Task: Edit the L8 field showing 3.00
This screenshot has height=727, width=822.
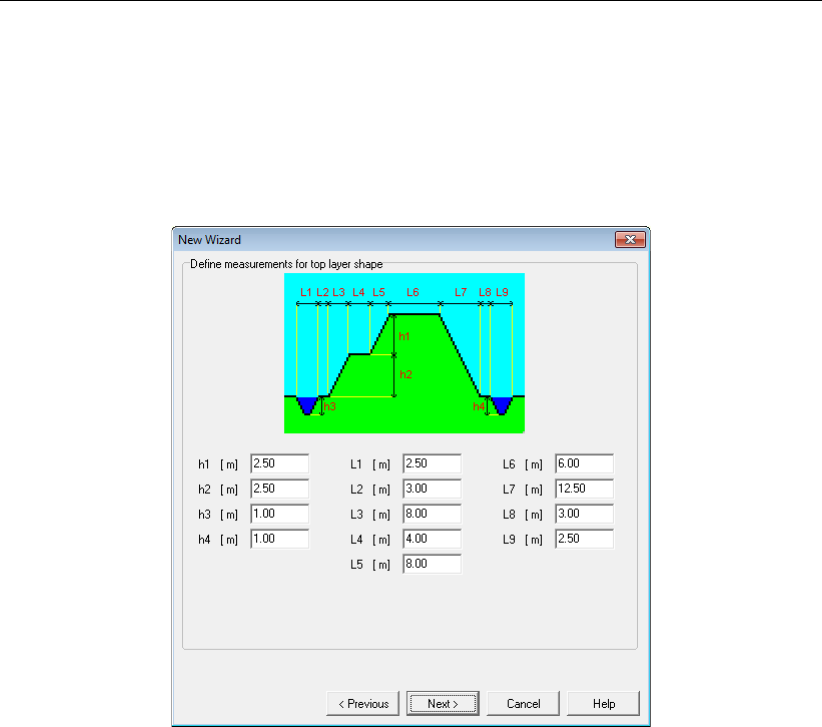Action: point(584,514)
